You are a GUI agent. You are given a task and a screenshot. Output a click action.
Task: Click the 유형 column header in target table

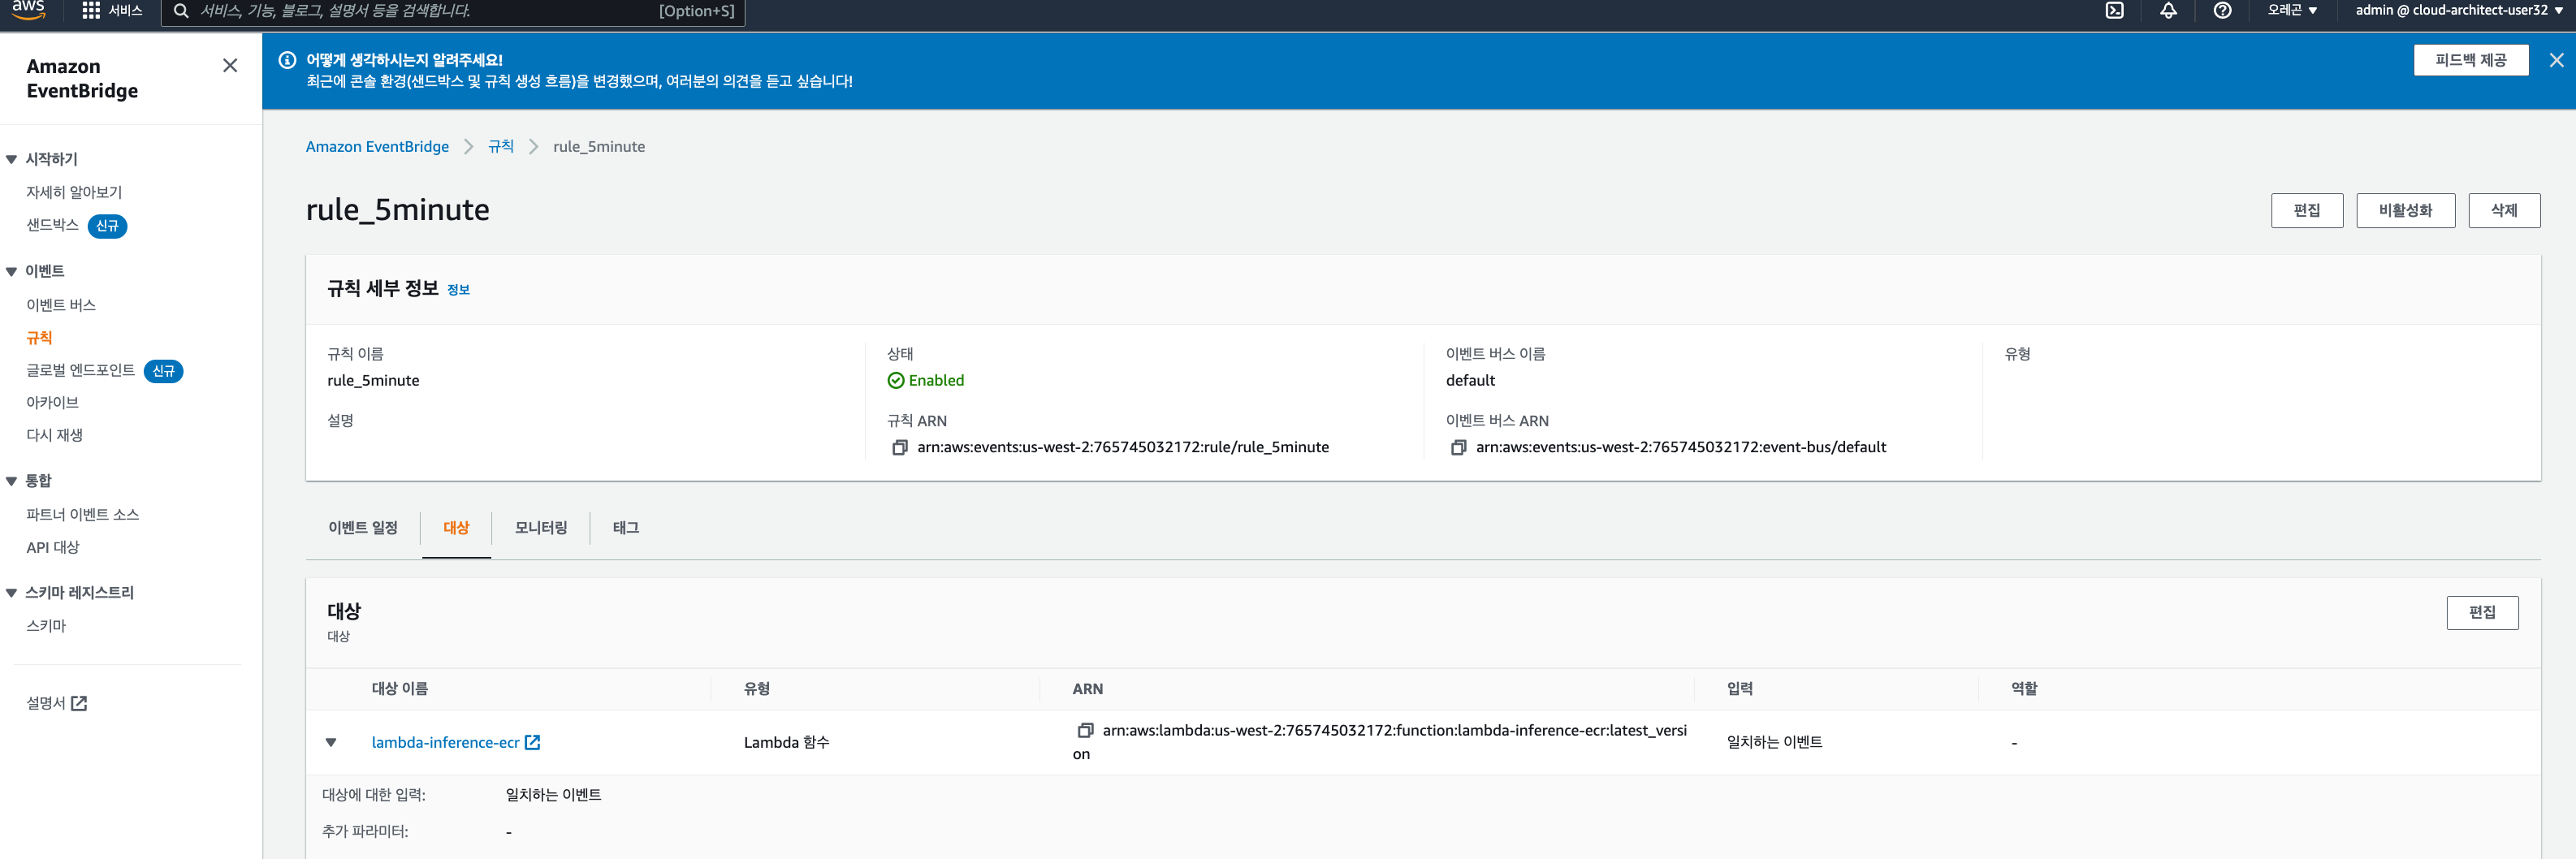coord(757,689)
